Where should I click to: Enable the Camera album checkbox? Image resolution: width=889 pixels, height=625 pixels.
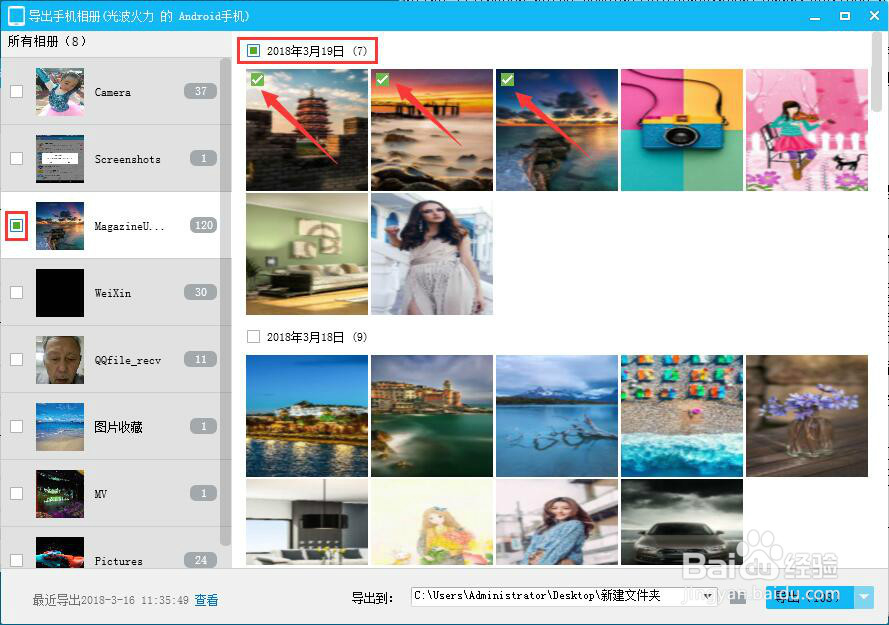click(x=16, y=91)
